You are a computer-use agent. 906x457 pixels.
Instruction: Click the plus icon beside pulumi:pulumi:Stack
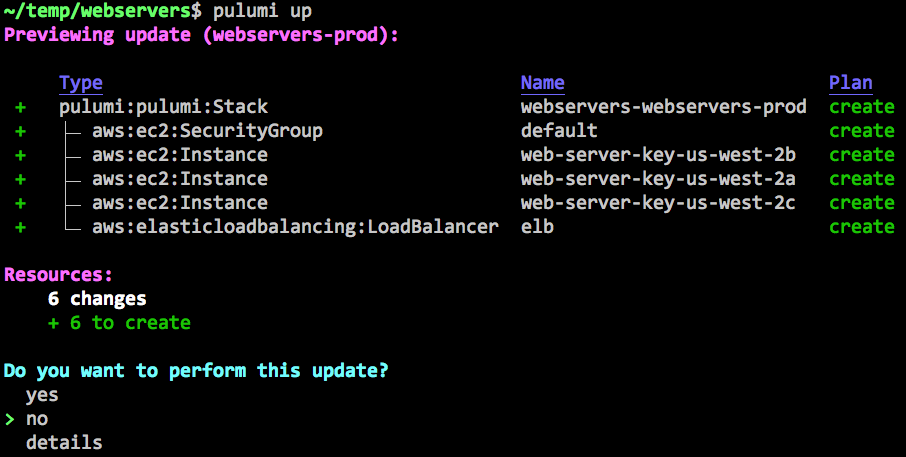click(20, 107)
